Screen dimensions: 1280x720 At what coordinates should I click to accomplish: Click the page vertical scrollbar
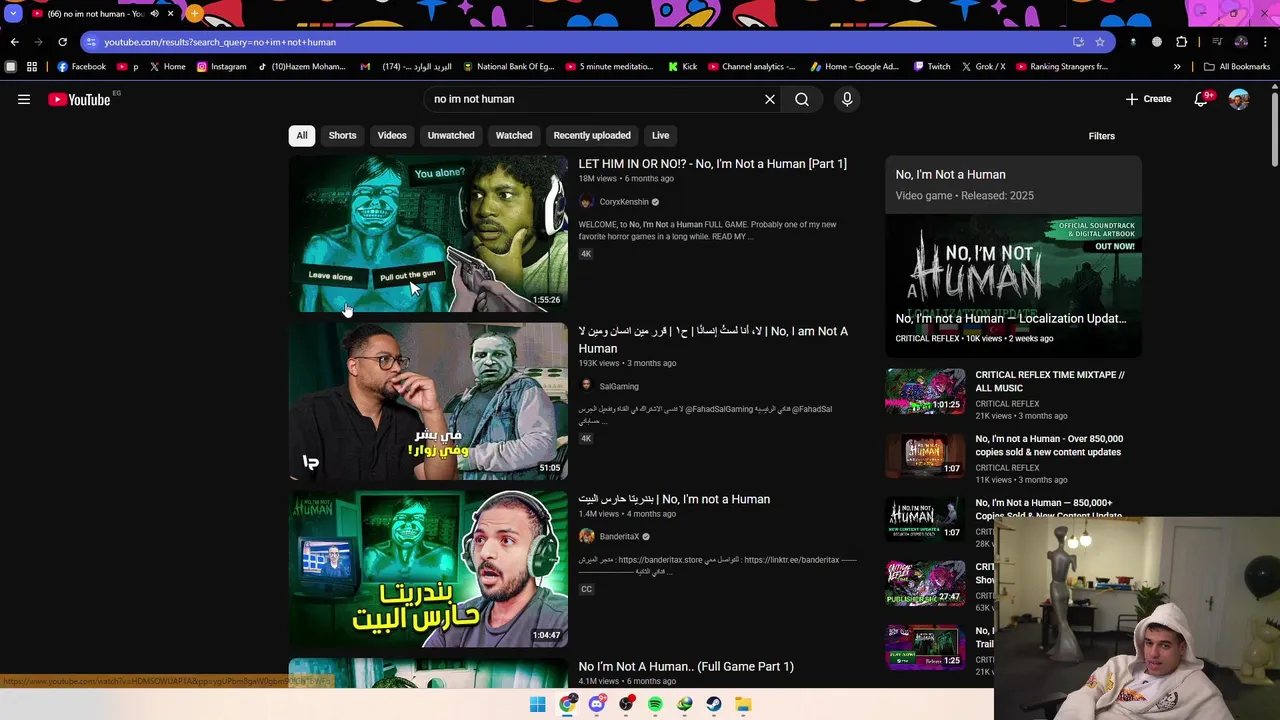(x=1275, y=130)
